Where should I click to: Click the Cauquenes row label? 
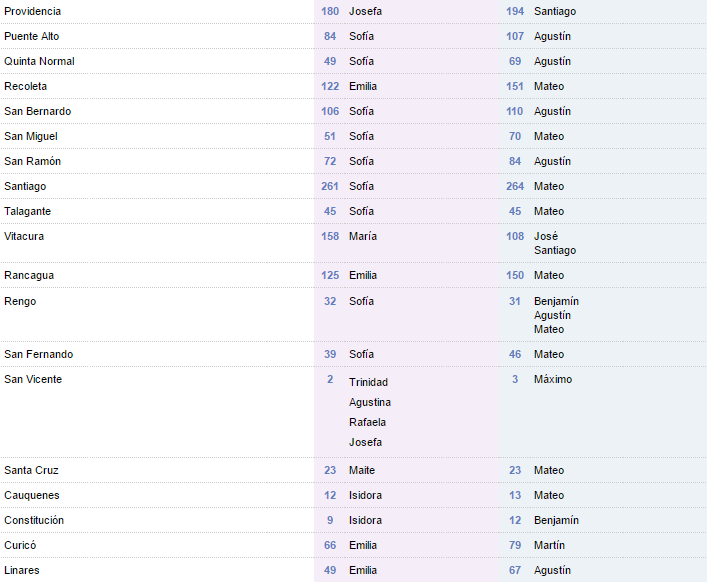32,495
